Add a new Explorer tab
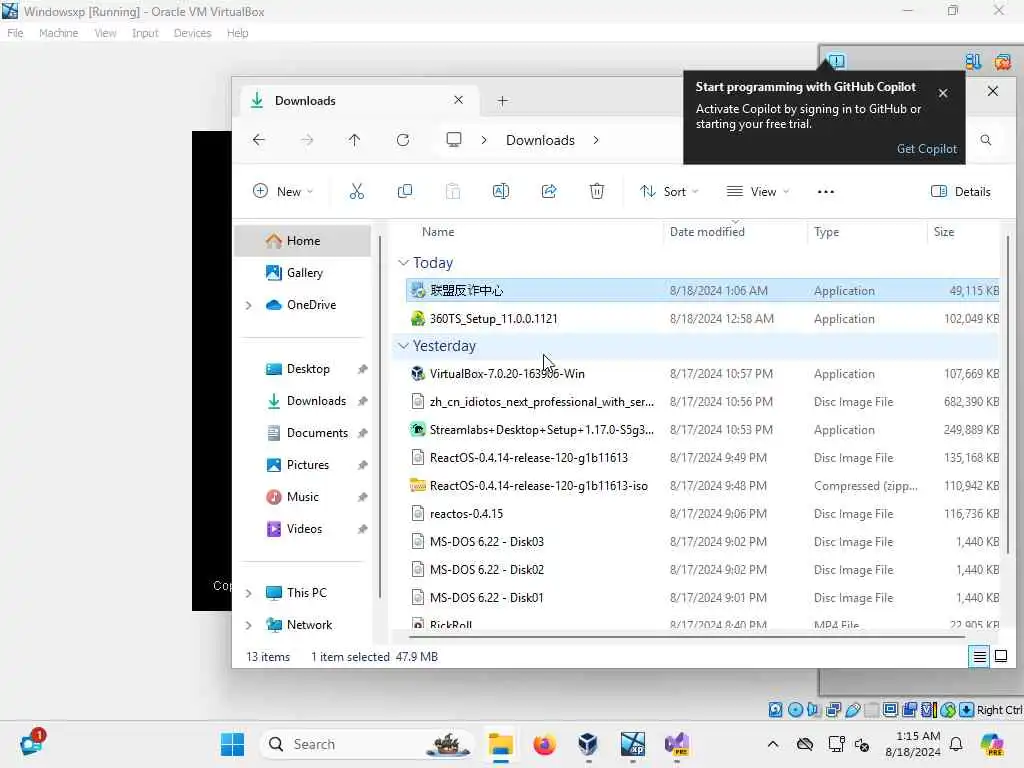This screenshot has width=1024, height=768. 502,101
